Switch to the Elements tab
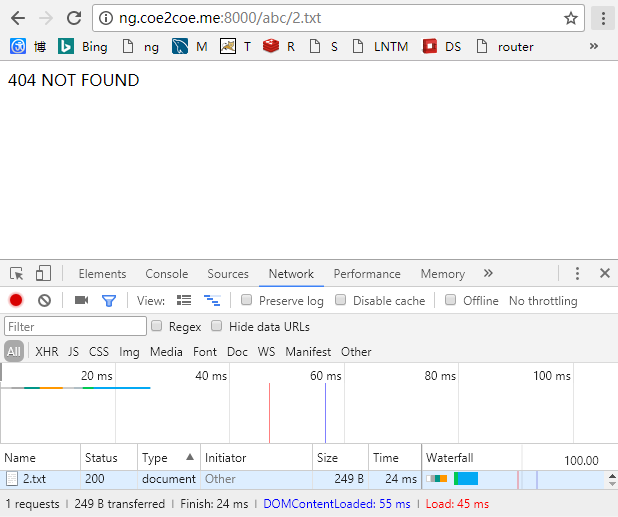This screenshot has height=517, width=618. click(102, 273)
